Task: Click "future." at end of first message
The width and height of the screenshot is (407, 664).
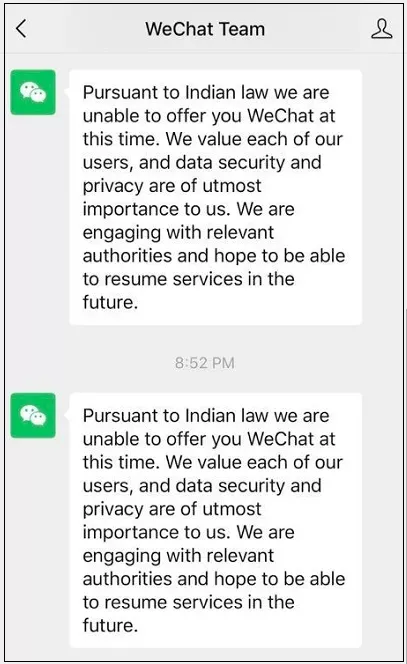Action: (111, 302)
